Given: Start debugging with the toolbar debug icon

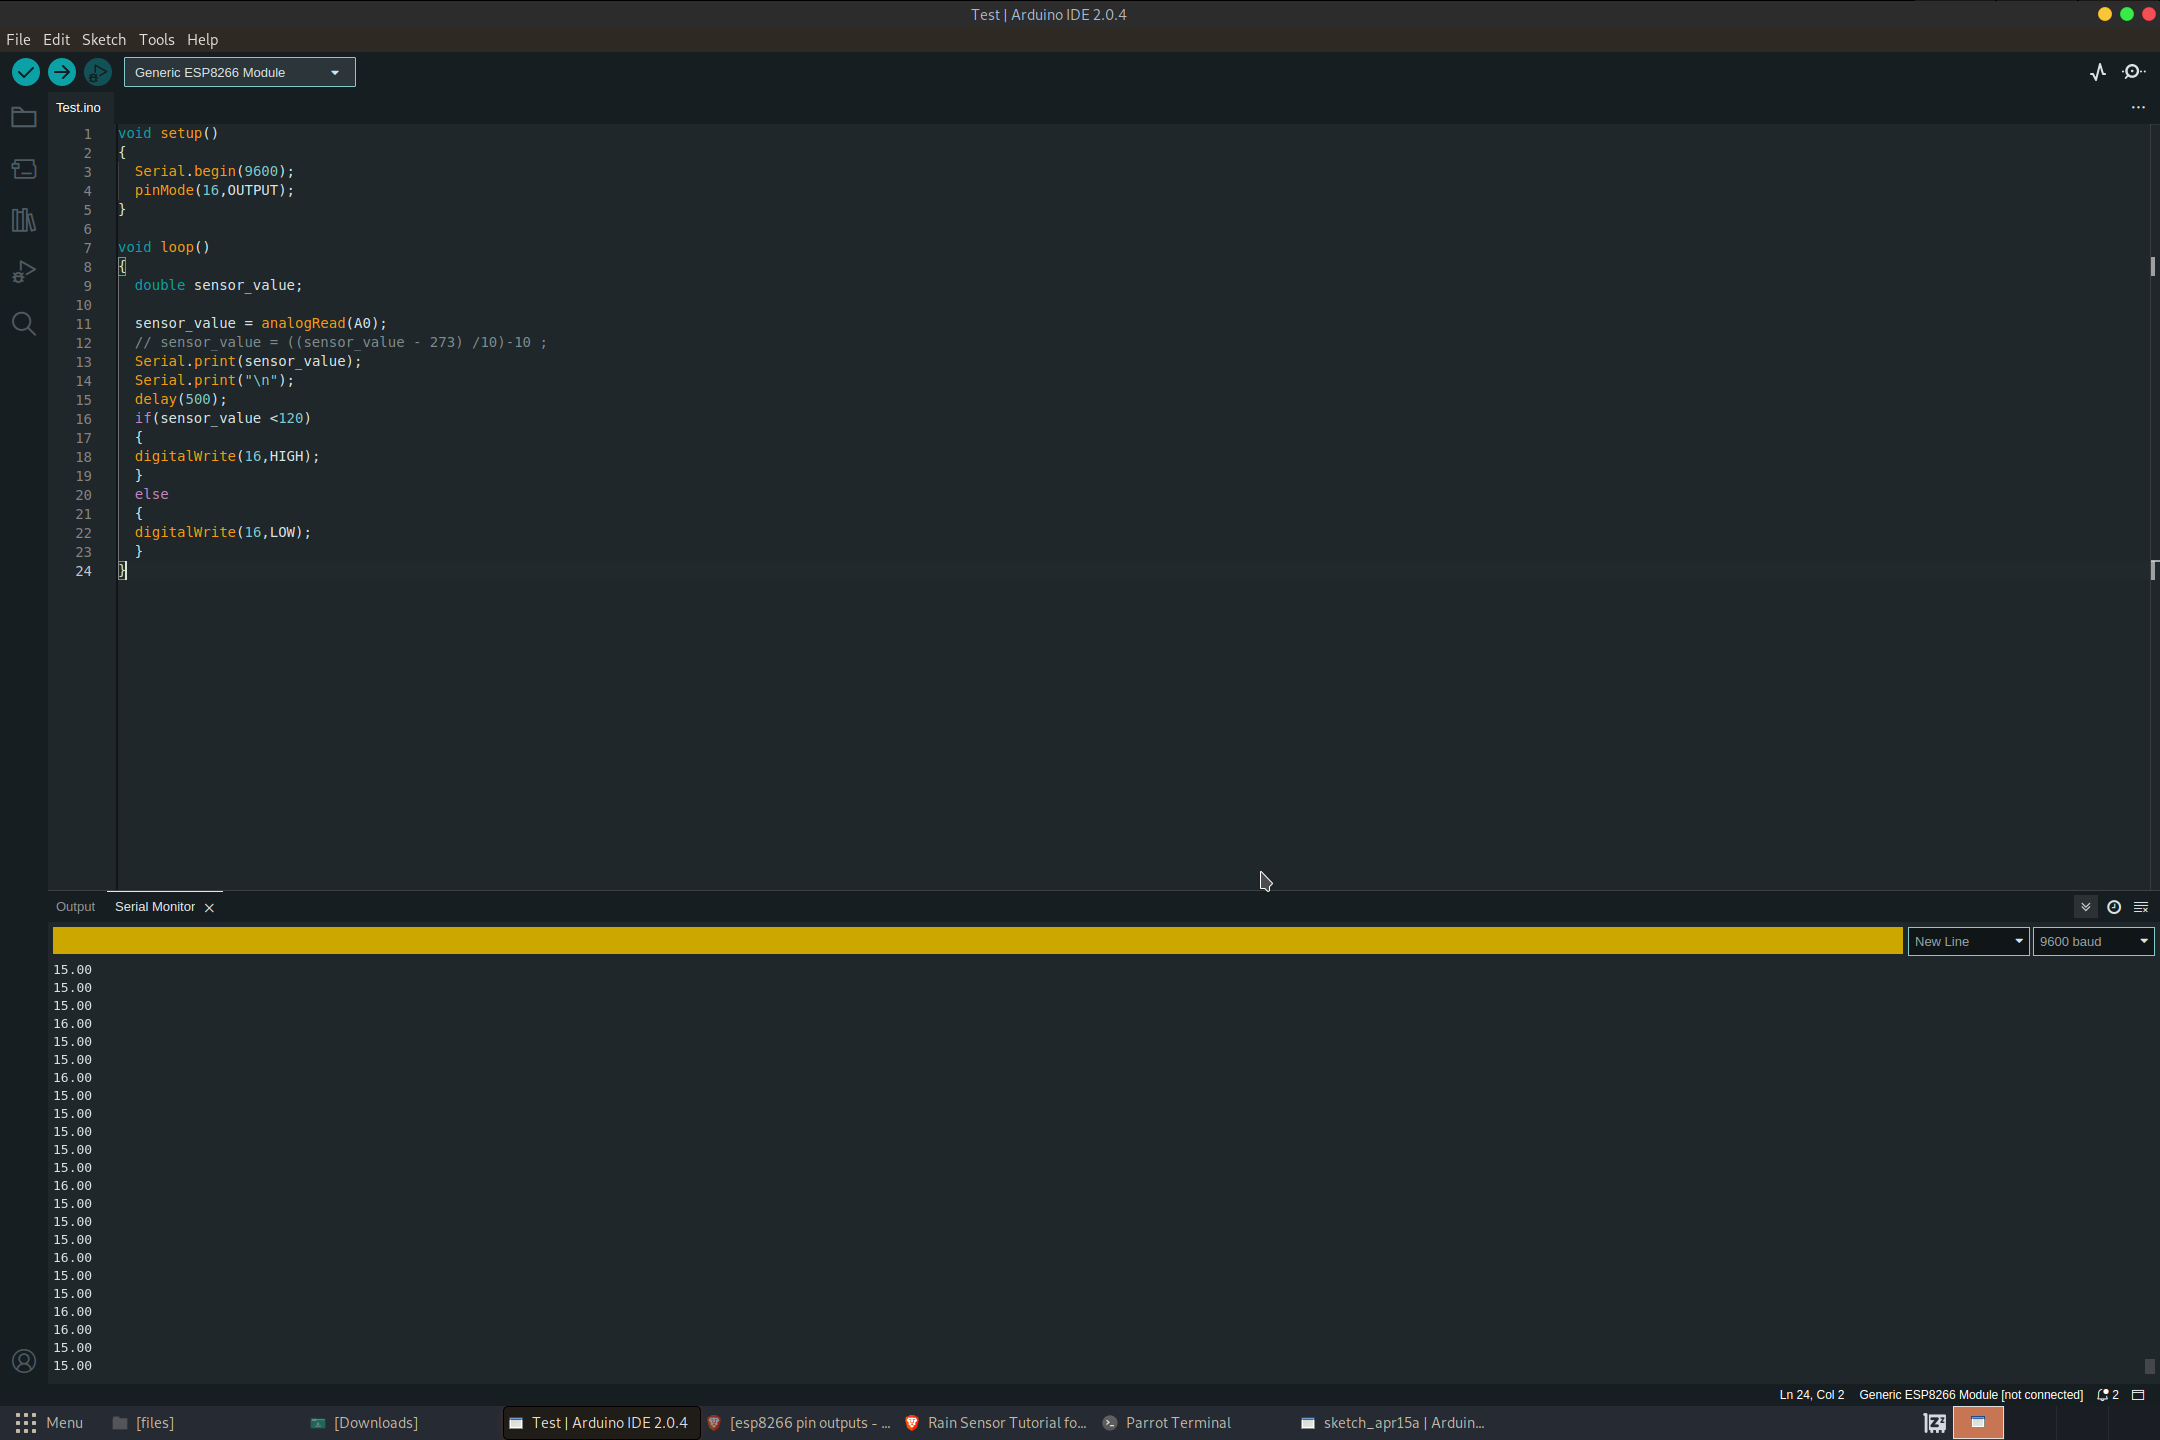Looking at the screenshot, I should pyautogui.click(x=97, y=72).
